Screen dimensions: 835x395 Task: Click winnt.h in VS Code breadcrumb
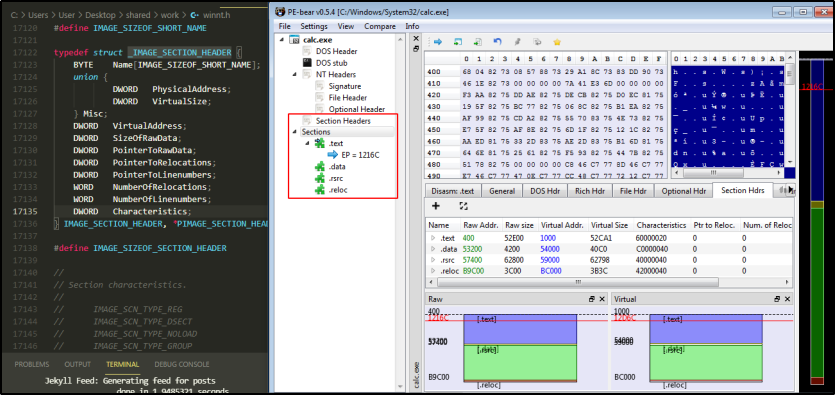click(x=216, y=15)
